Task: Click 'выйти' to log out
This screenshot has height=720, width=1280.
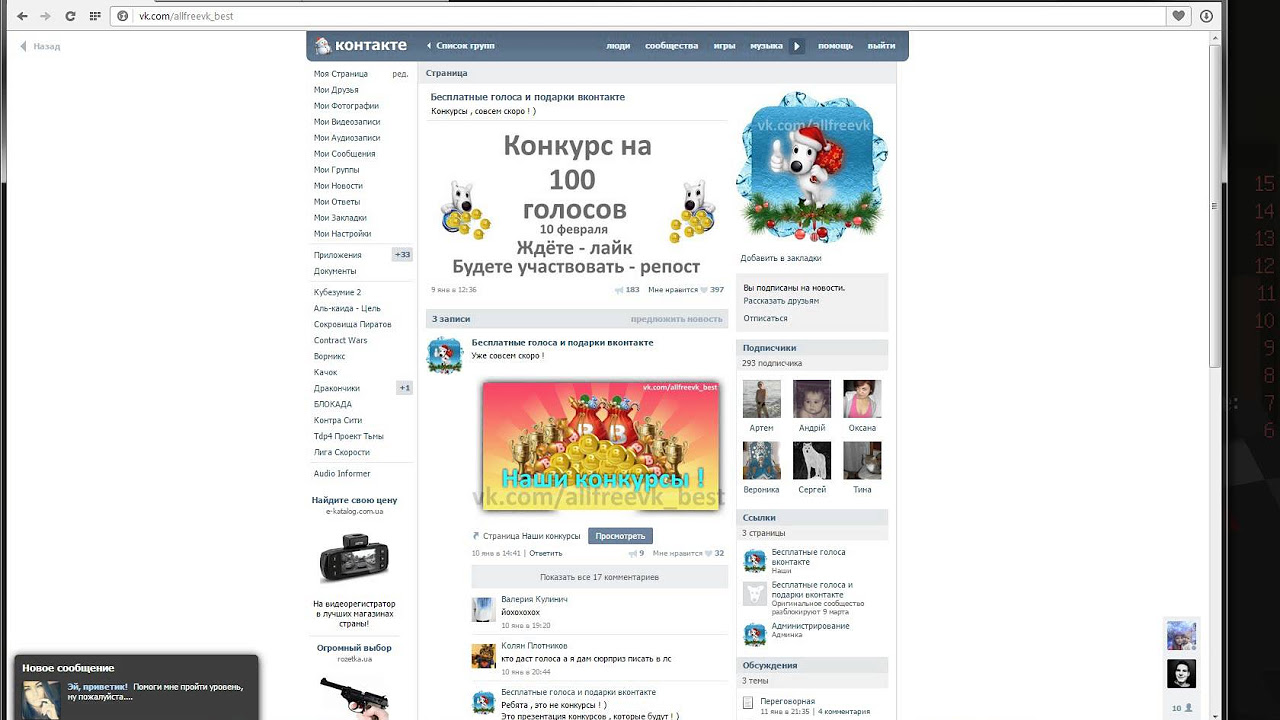Action: pyautogui.click(x=881, y=46)
